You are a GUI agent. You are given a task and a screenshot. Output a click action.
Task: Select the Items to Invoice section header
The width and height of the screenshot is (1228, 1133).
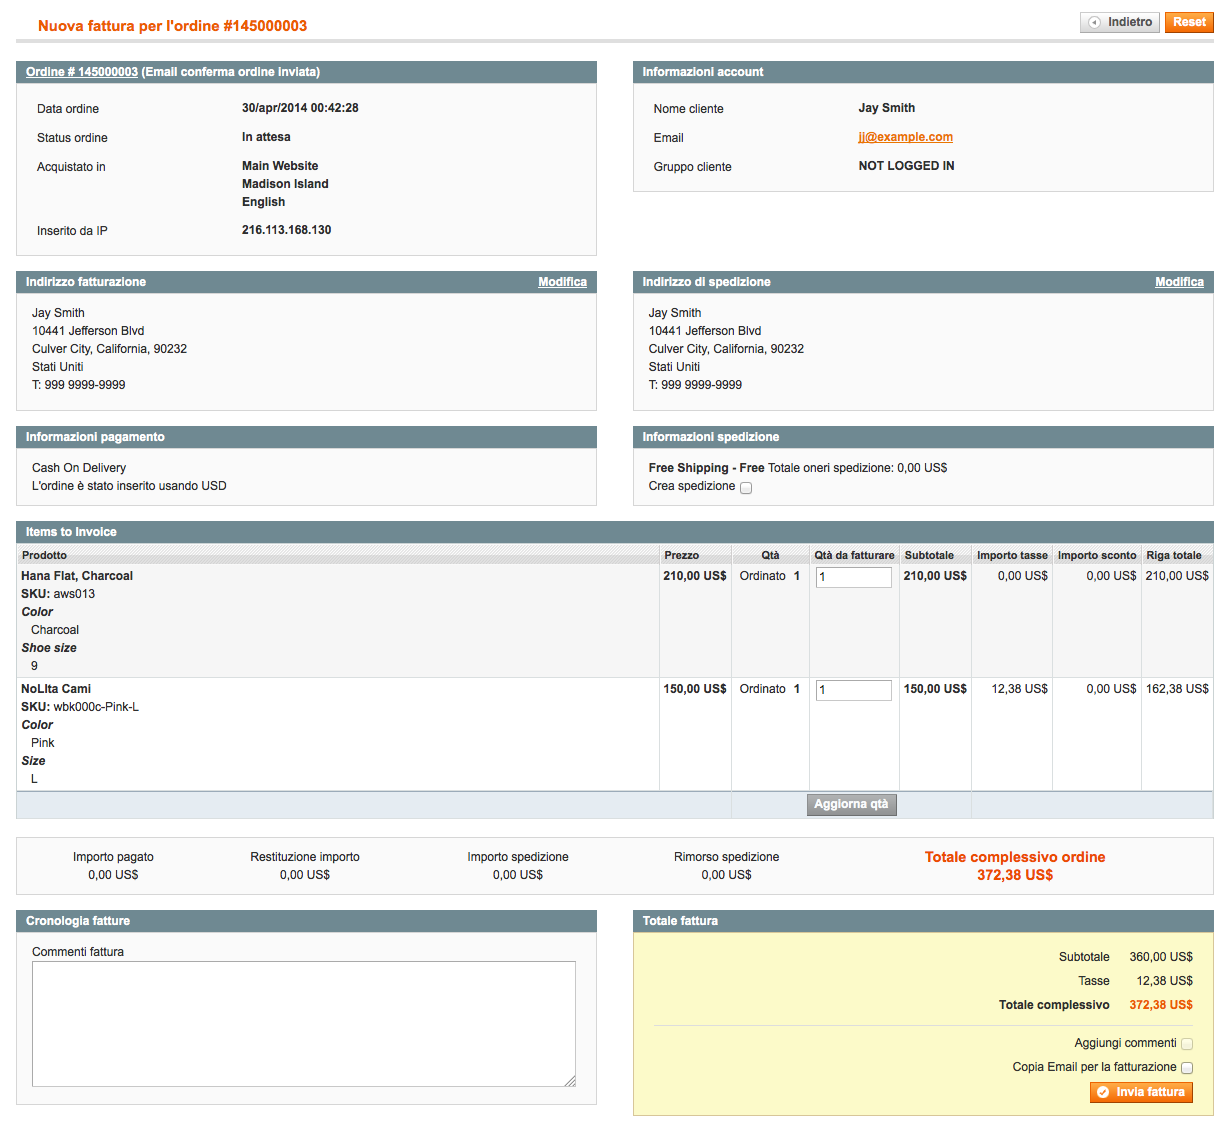[x=71, y=532]
